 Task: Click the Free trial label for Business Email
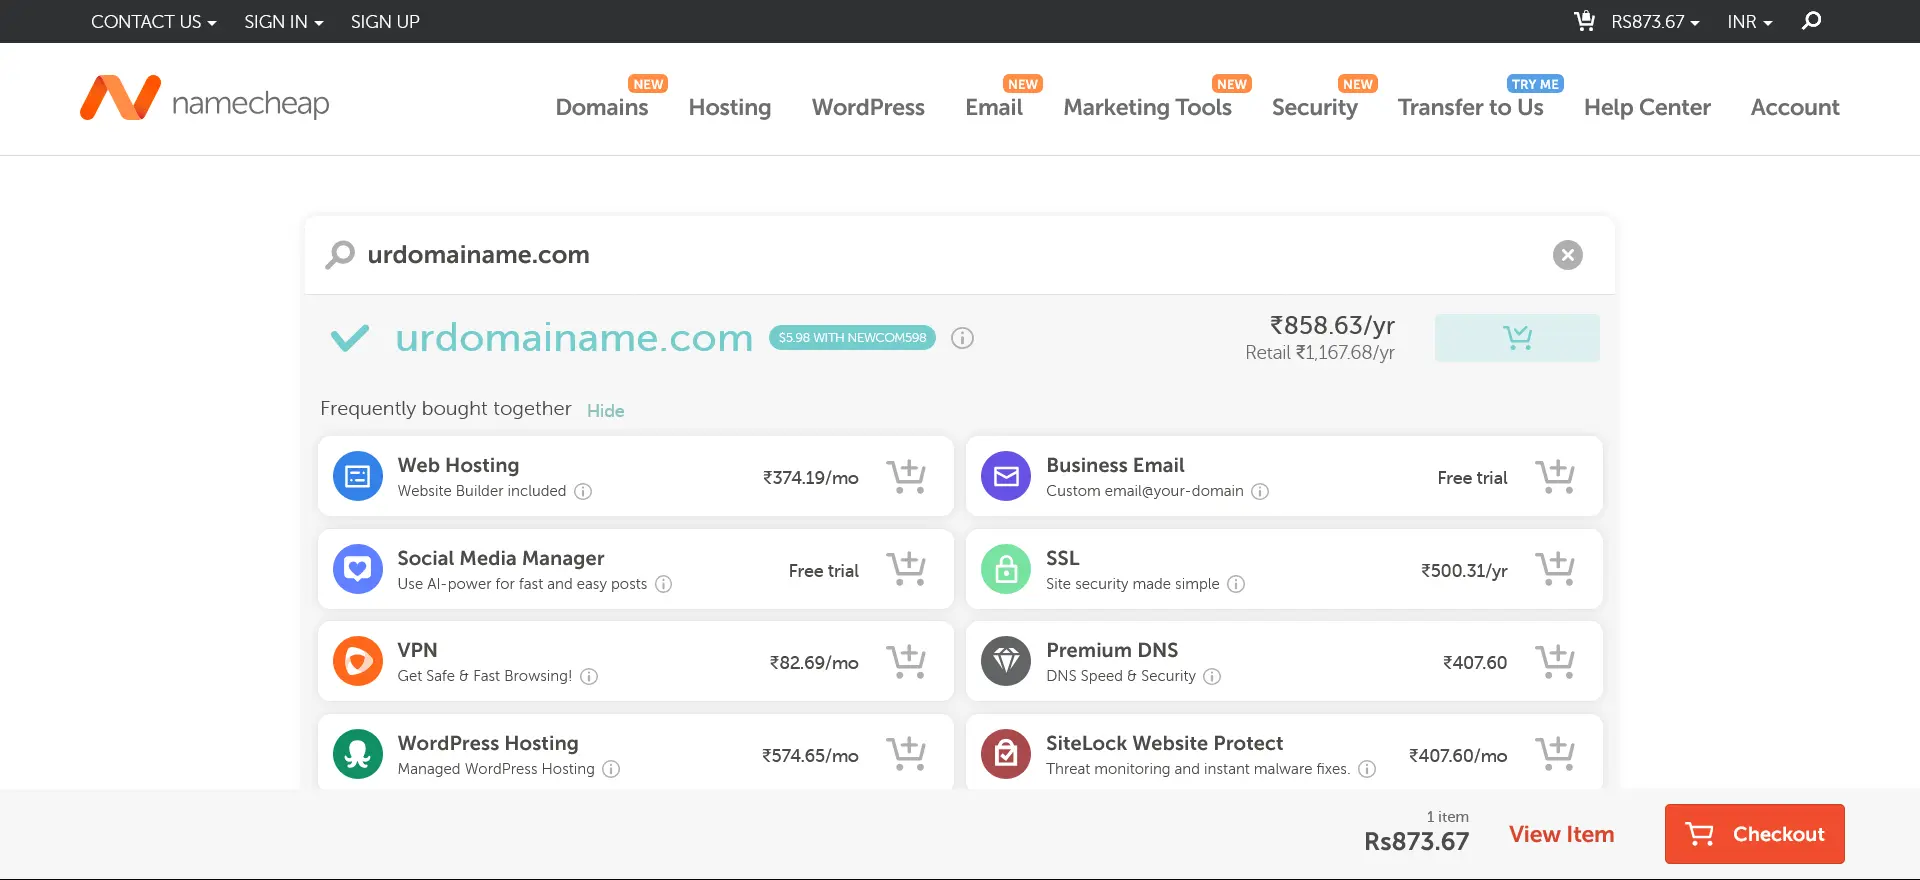(x=1472, y=478)
